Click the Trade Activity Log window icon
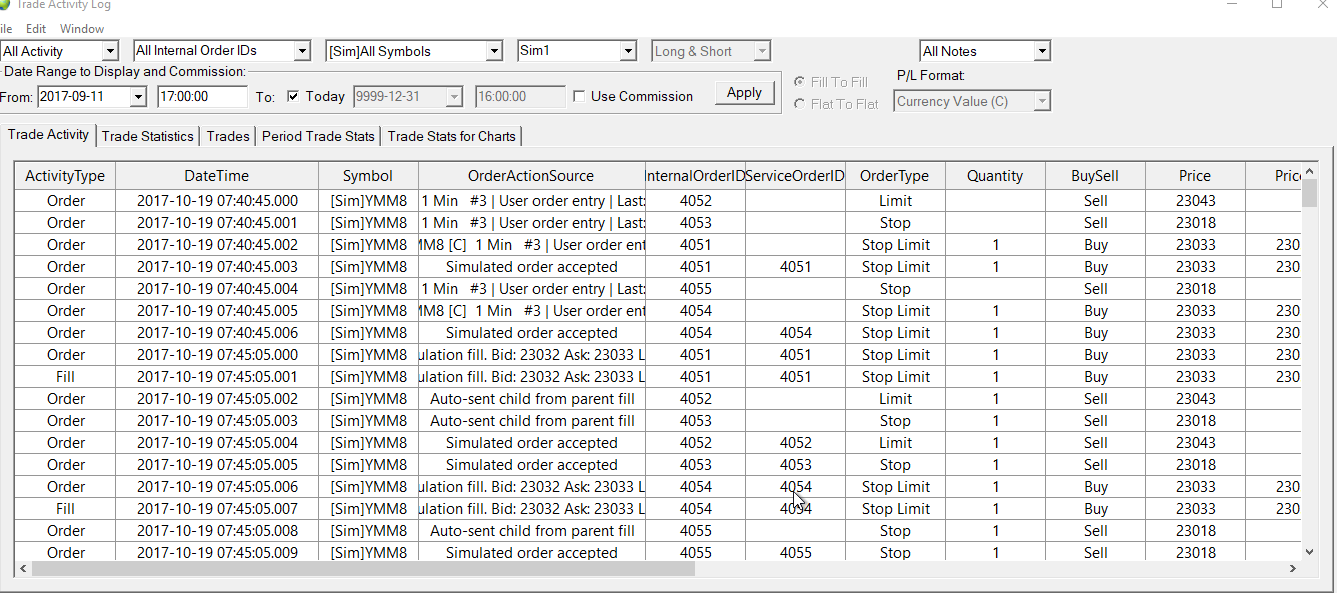The height and width of the screenshot is (593, 1337). pos(6,5)
